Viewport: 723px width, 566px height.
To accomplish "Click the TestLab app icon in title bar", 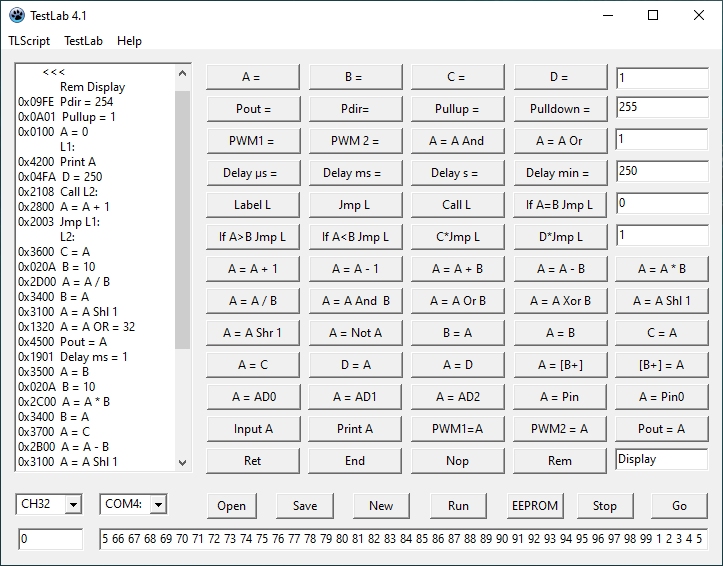I will [16, 15].
